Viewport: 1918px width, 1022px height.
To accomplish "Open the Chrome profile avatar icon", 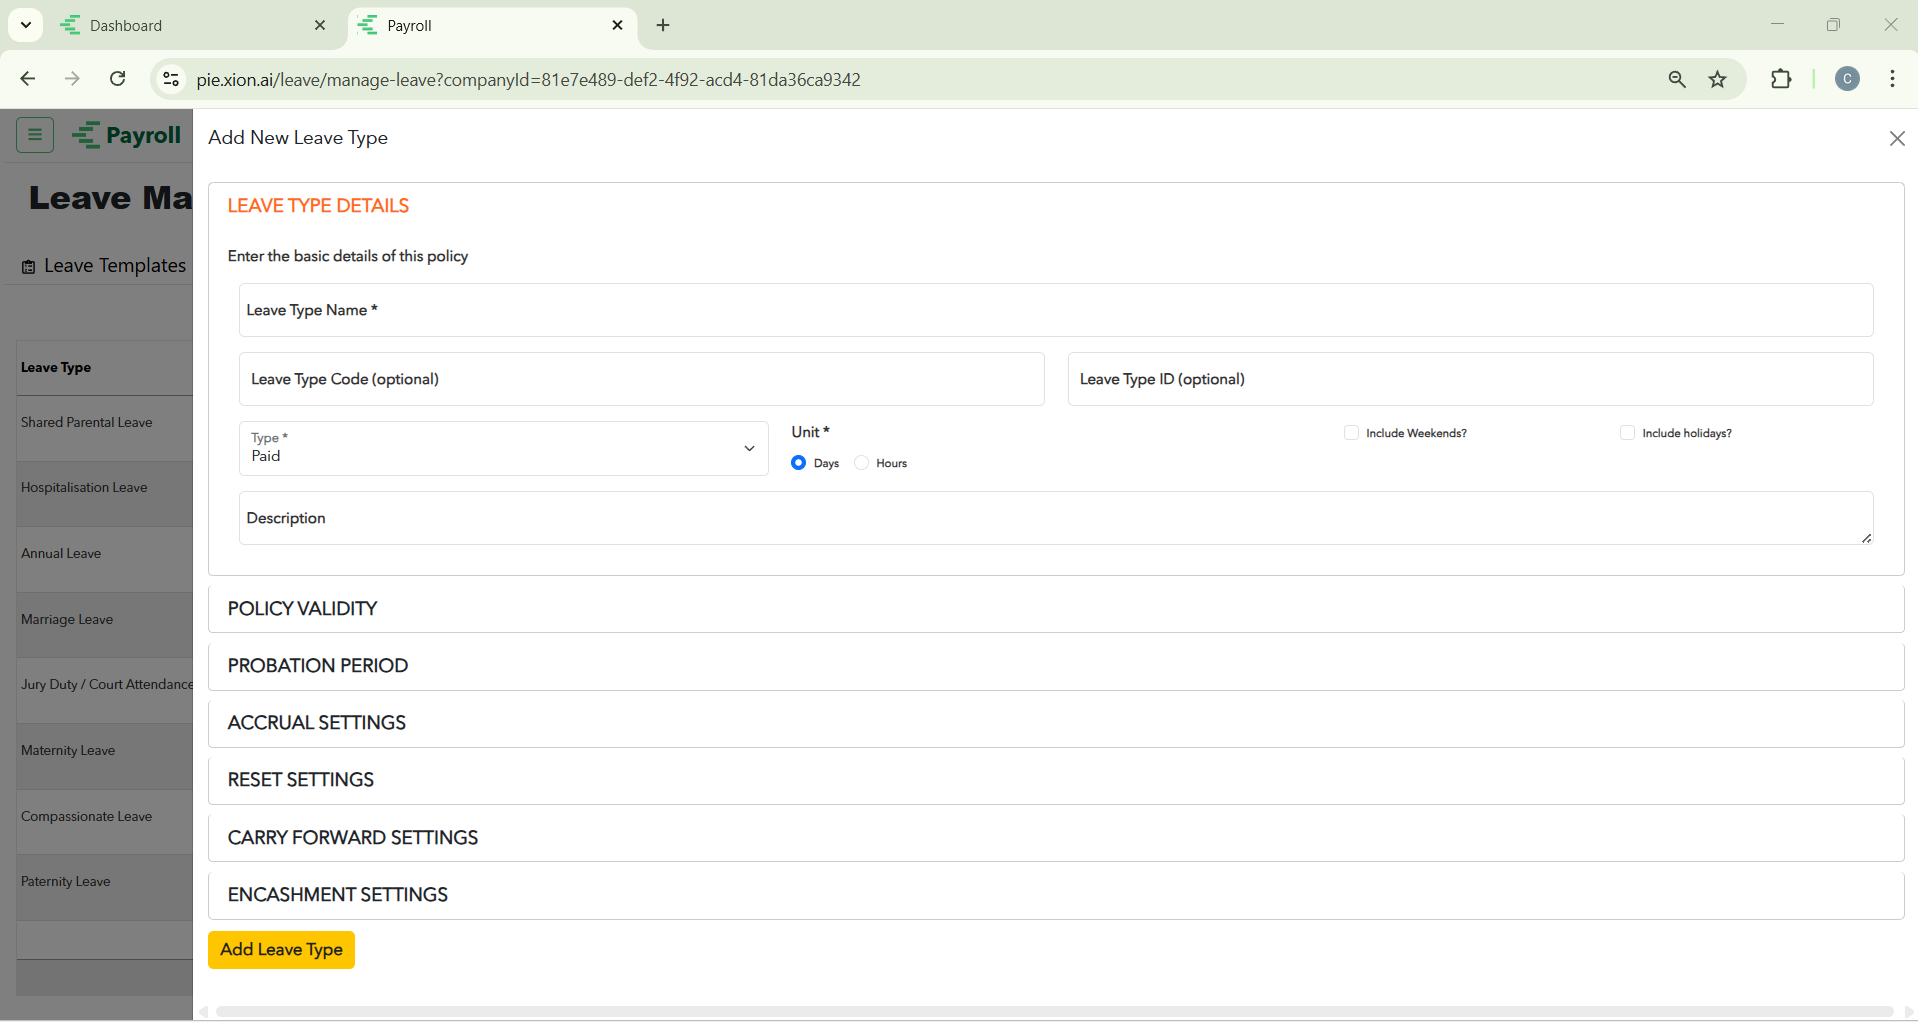I will [x=1847, y=79].
